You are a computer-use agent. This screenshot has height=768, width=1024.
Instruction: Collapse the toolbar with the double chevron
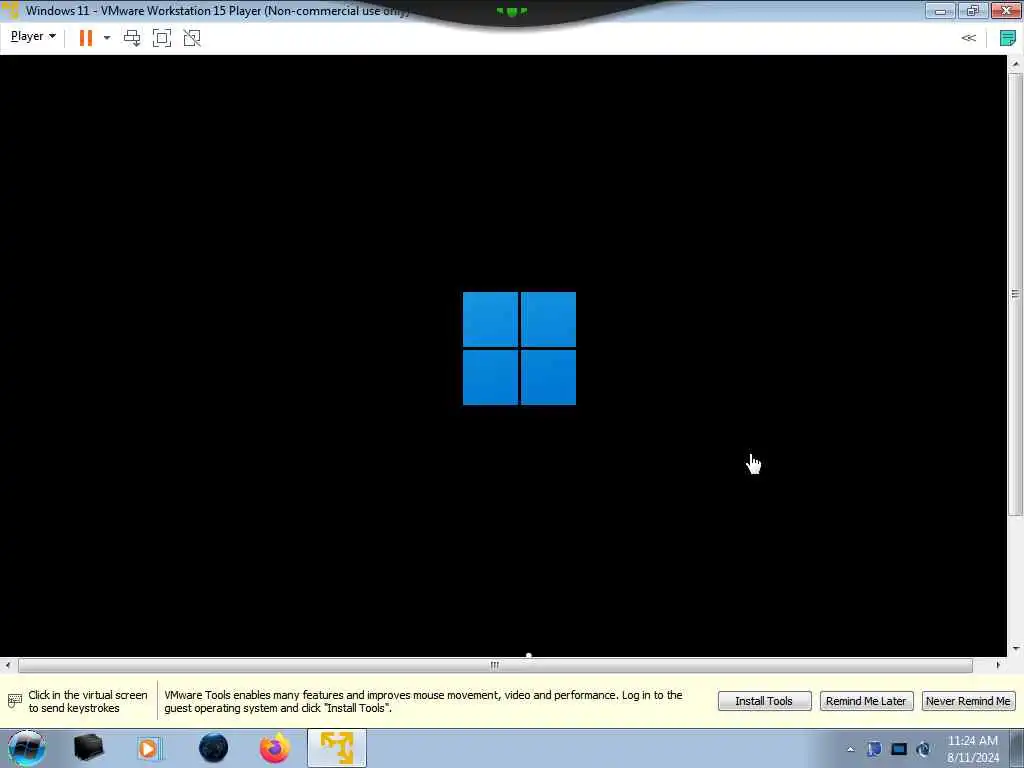click(x=968, y=38)
